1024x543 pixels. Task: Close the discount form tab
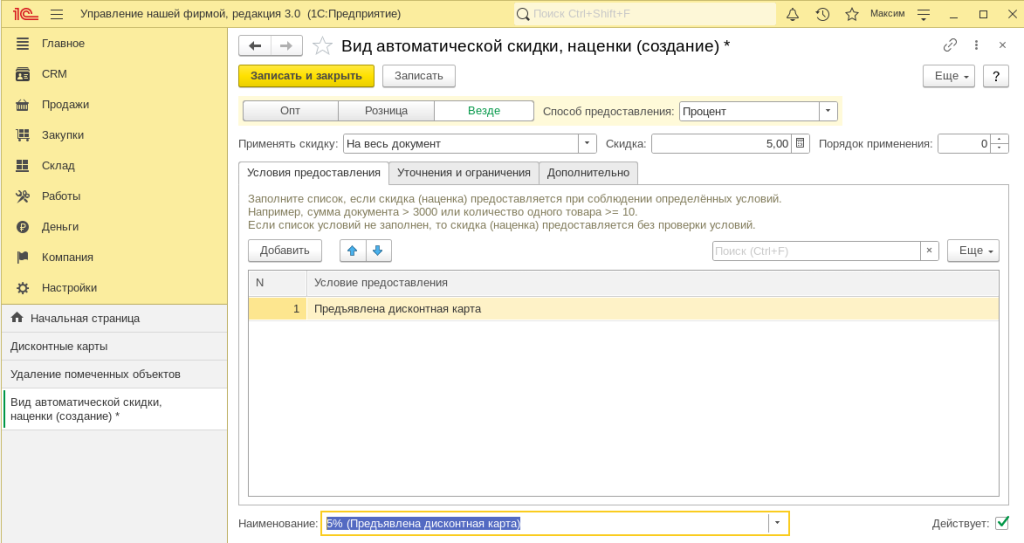(1002, 45)
